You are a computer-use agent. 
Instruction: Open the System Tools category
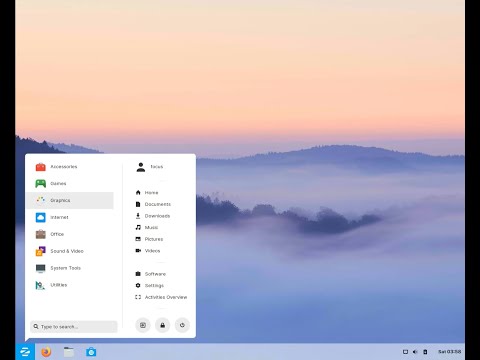pyautogui.click(x=70, y=268)
